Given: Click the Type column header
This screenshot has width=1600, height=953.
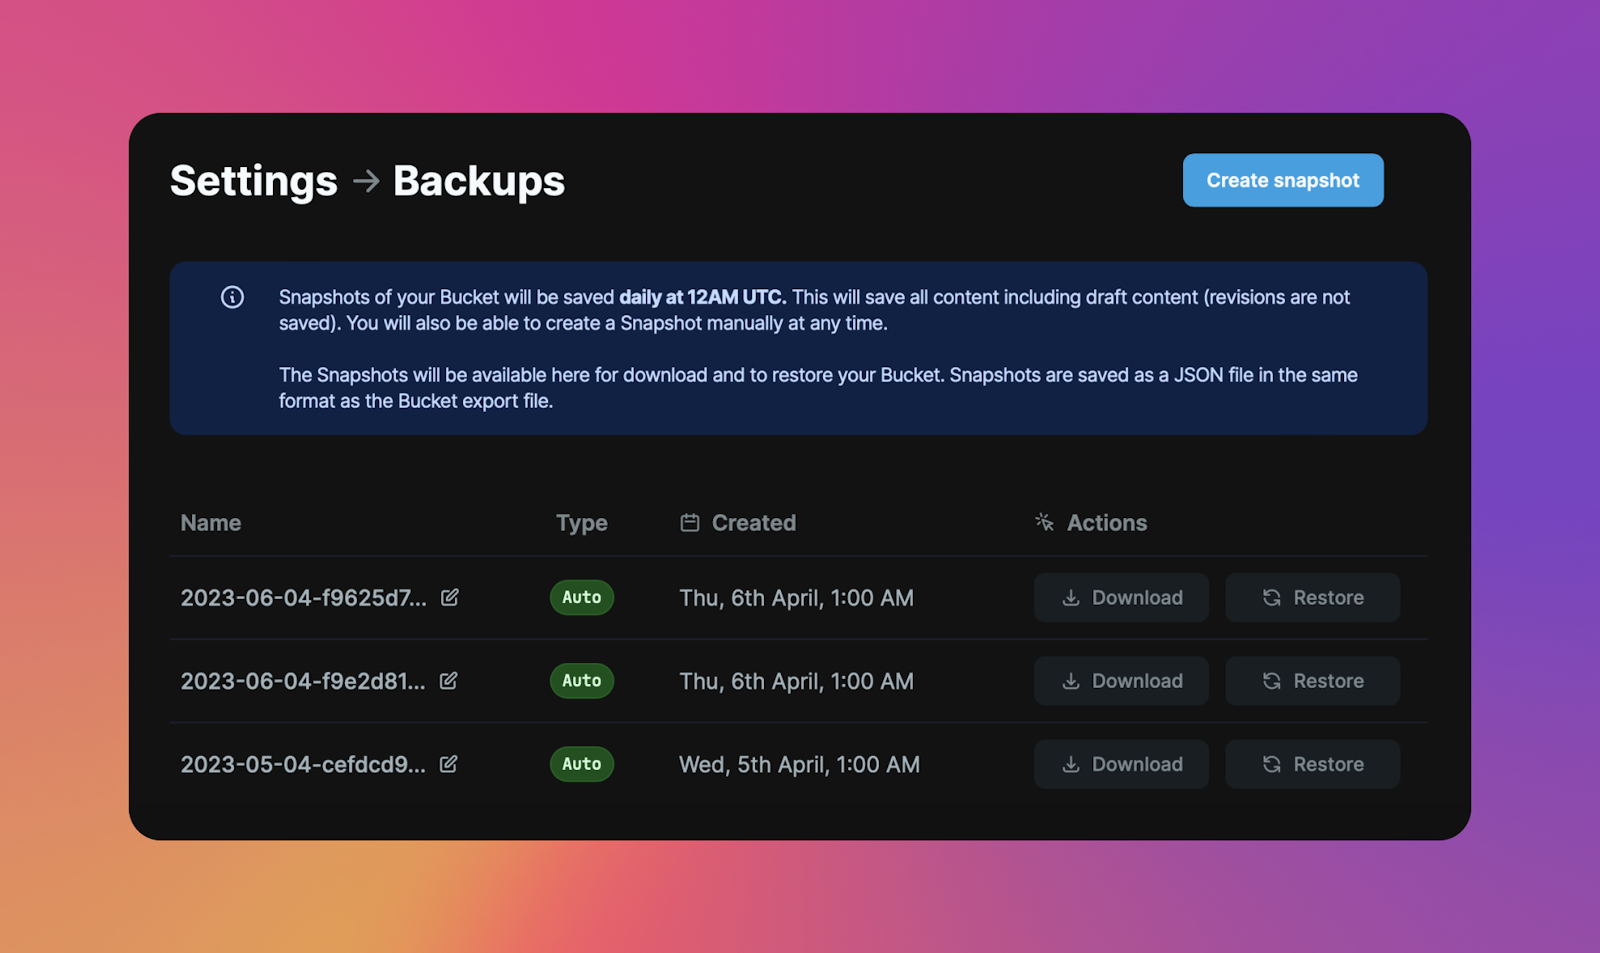Looking at the screenshot, I should [x=582, y=523].
